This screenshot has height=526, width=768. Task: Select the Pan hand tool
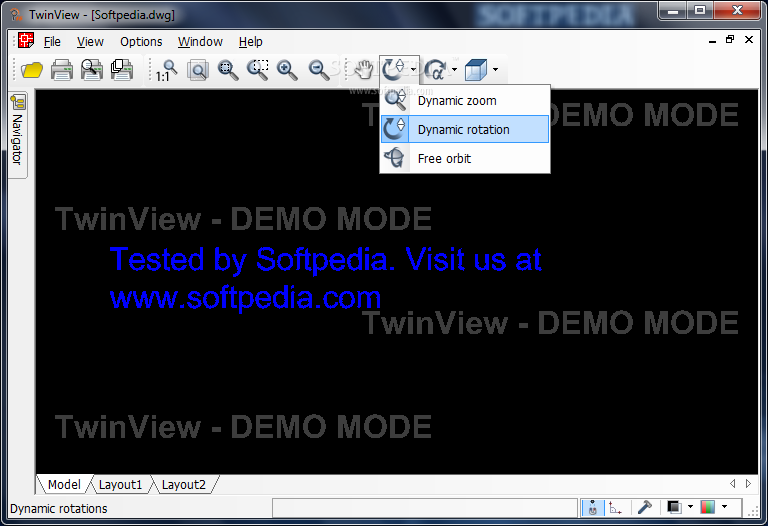tap(363, 70)
